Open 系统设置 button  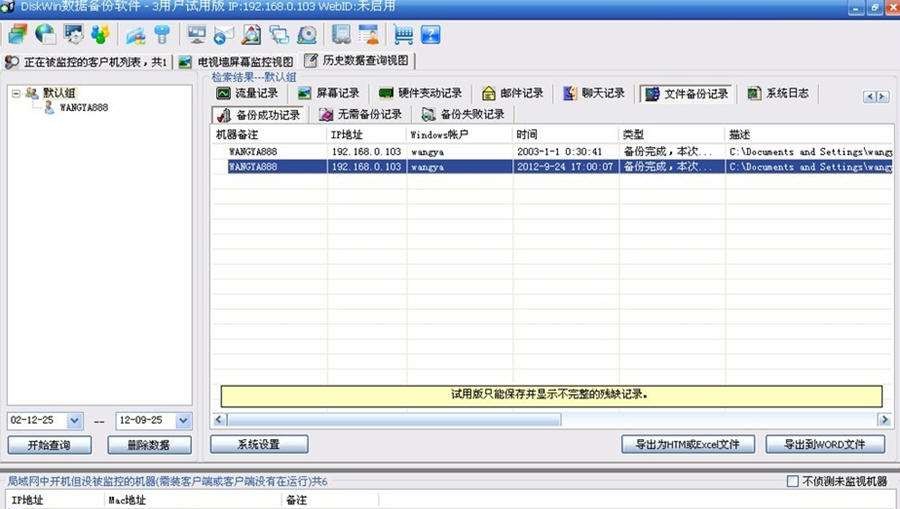pyautogui.click(x=259, y=444)
